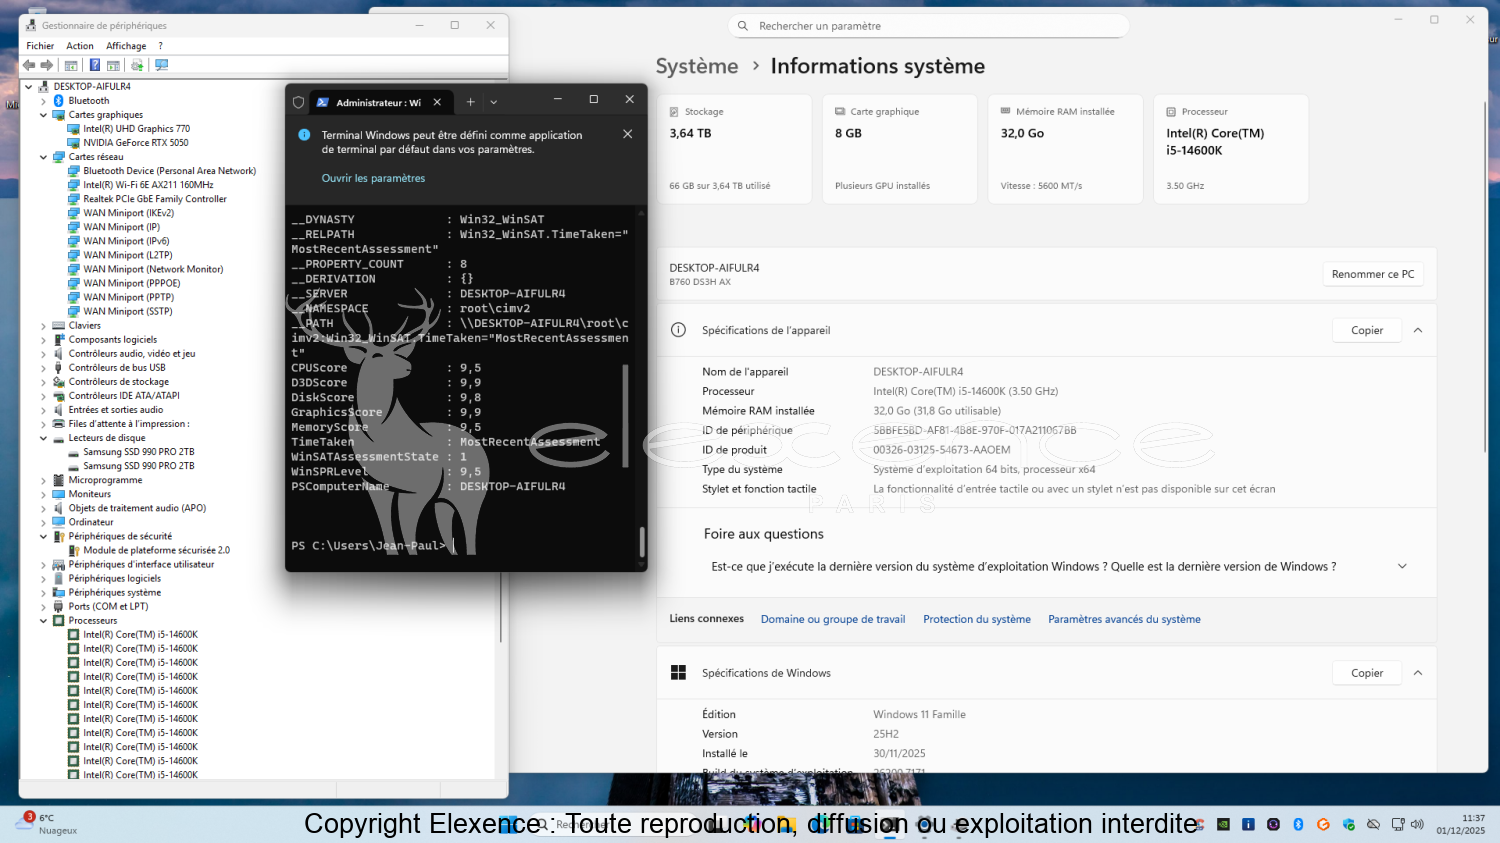This screenshot has height=843, width=1500.
Task: Click the blue help icon in Device Manager toolbar
Action: click(x=95, y=65)
